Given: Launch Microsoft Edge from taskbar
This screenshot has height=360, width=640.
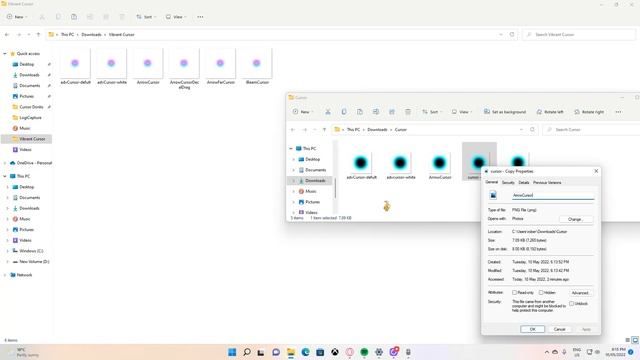Looking at the screenshot, I should [305, 352].
